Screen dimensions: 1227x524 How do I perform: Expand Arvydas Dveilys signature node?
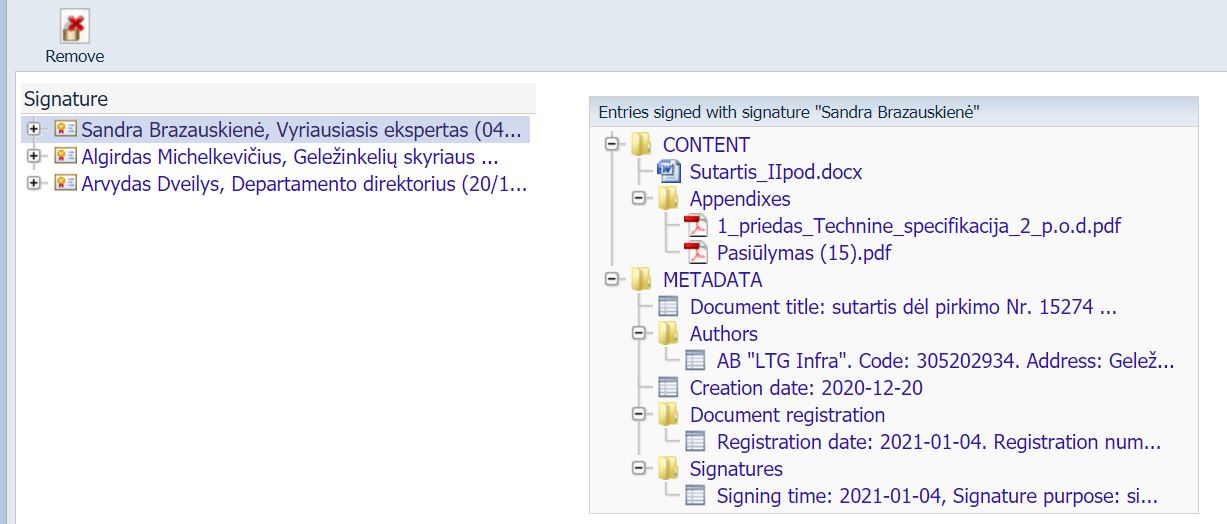35,183
